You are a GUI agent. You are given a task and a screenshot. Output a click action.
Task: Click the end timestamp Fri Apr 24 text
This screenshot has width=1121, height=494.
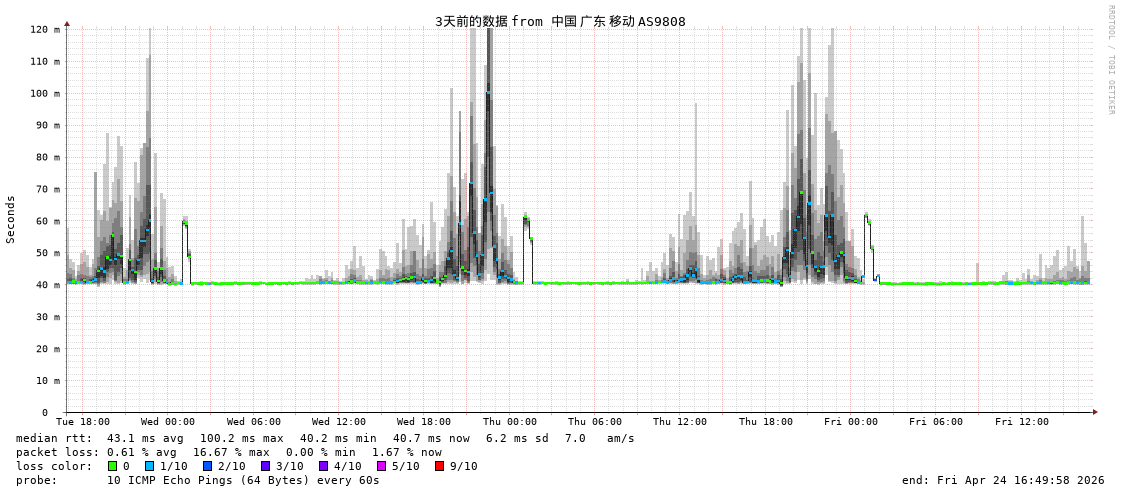[1003, 480]
